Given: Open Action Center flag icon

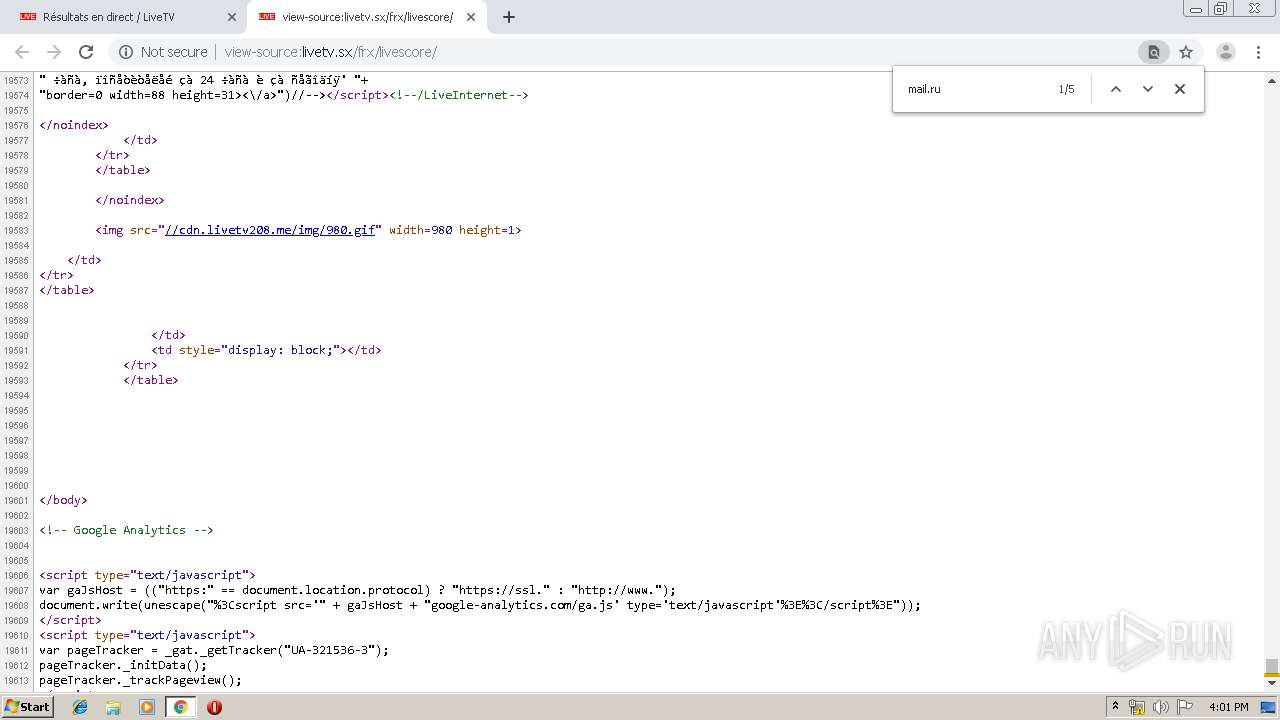Looking at the screenshot, I should pyautogui.click(x=1186, y=707).
